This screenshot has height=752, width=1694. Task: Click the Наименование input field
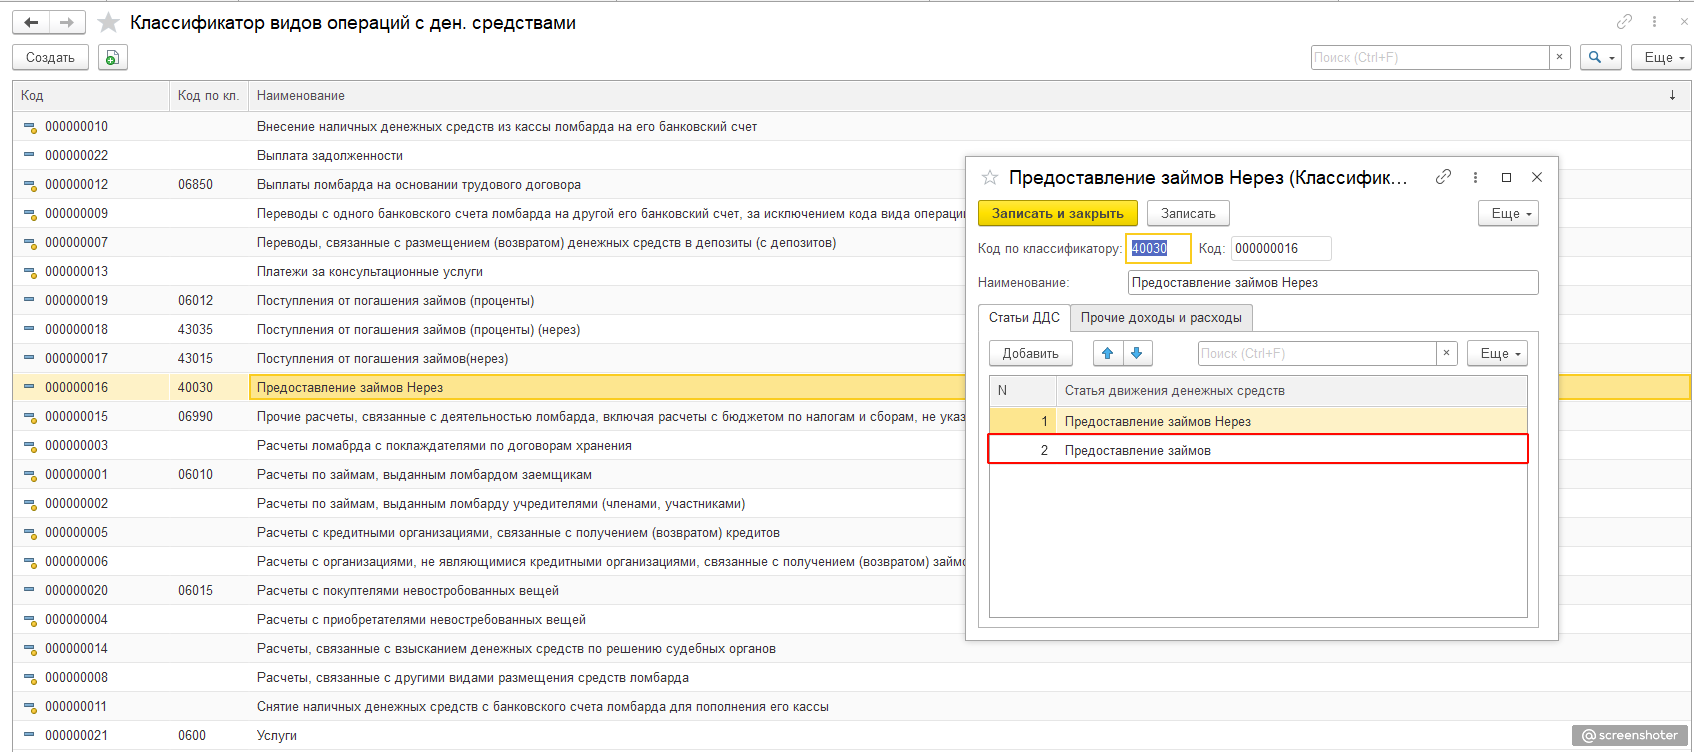point(1333,283)
